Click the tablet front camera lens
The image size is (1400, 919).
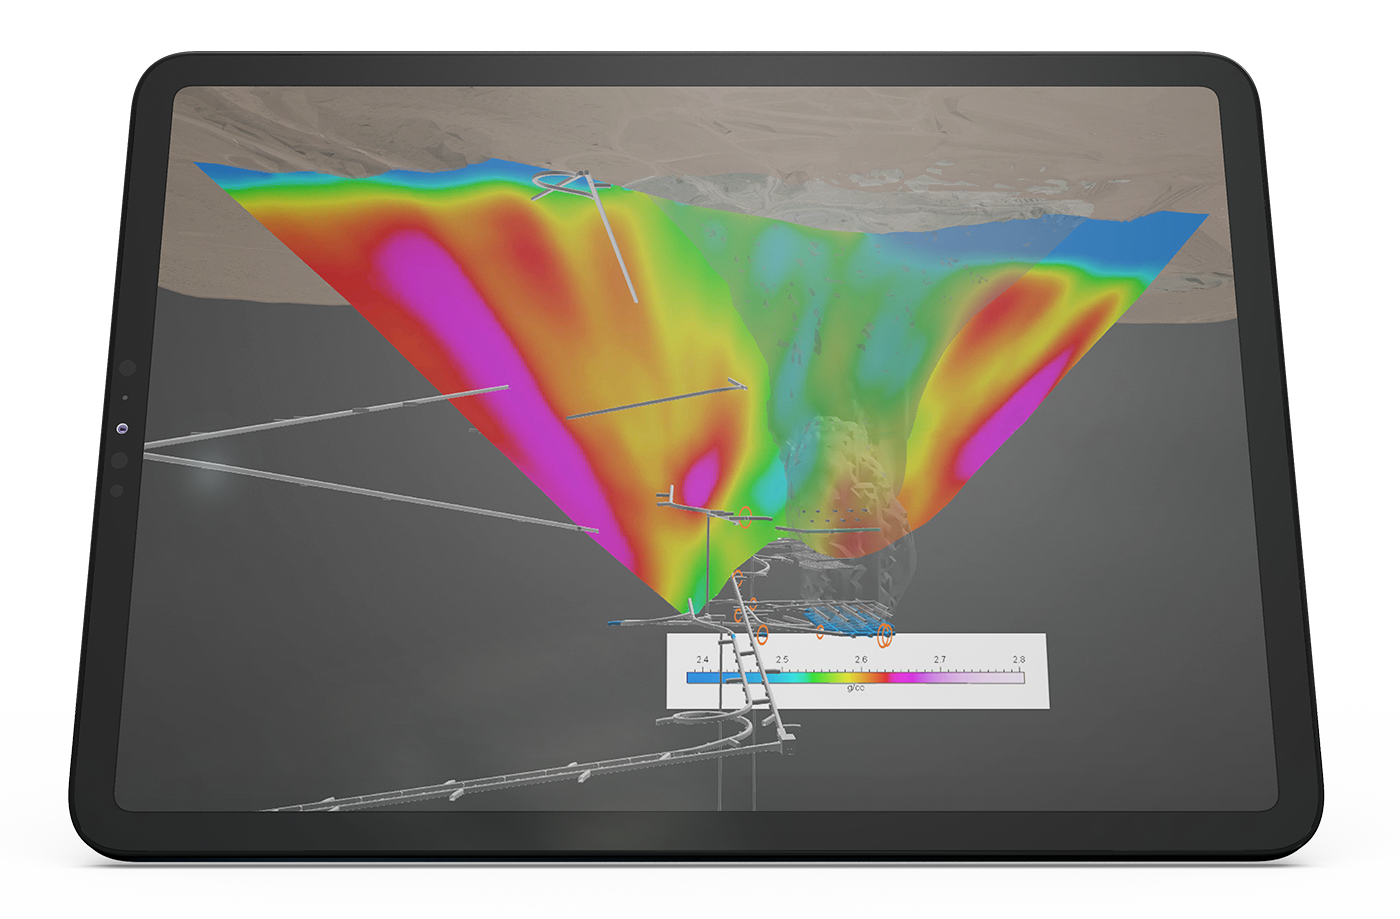click(122, 428)
